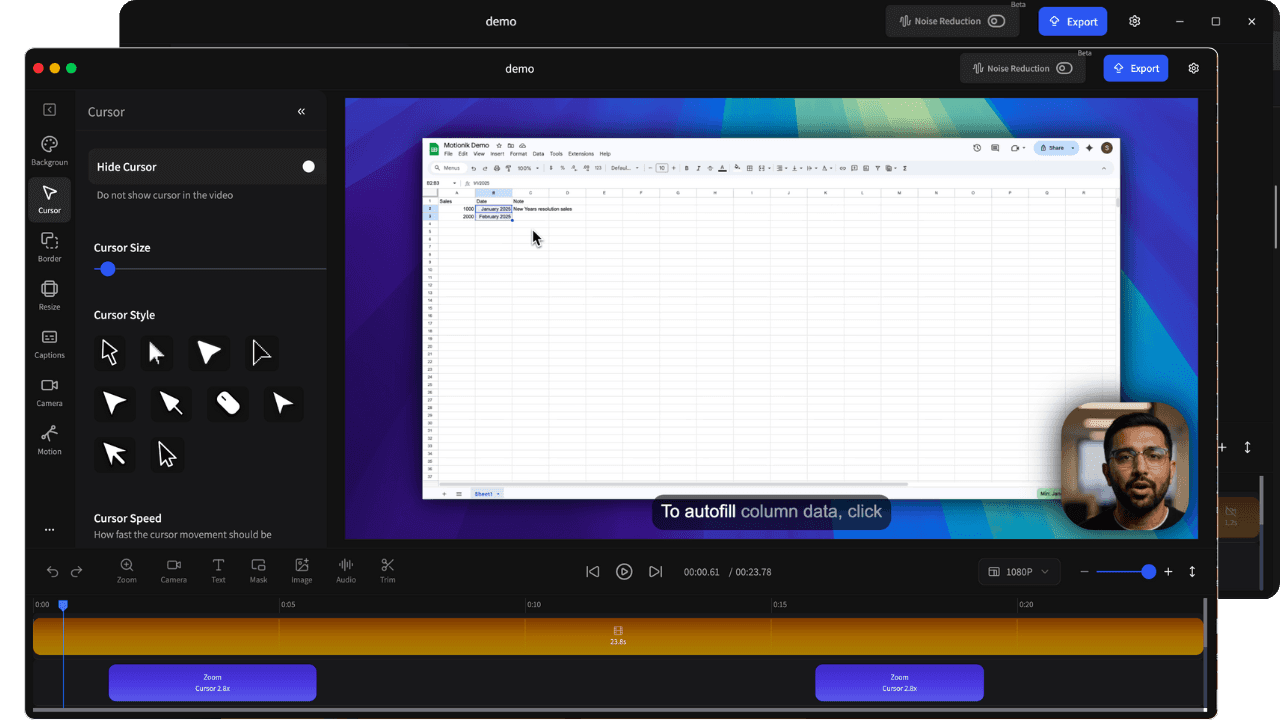
Task: Toggle the Hide Cursor switch
Action: 308,166
